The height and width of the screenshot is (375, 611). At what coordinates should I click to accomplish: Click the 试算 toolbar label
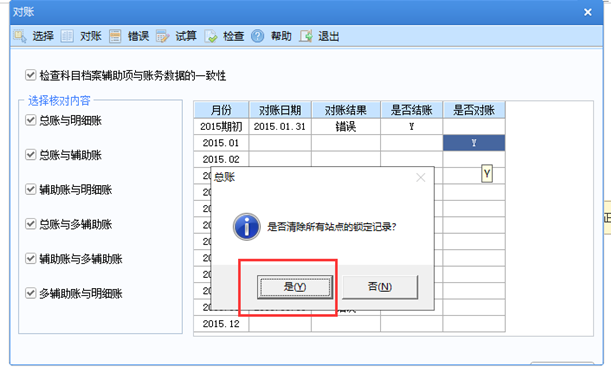point(186,36)
